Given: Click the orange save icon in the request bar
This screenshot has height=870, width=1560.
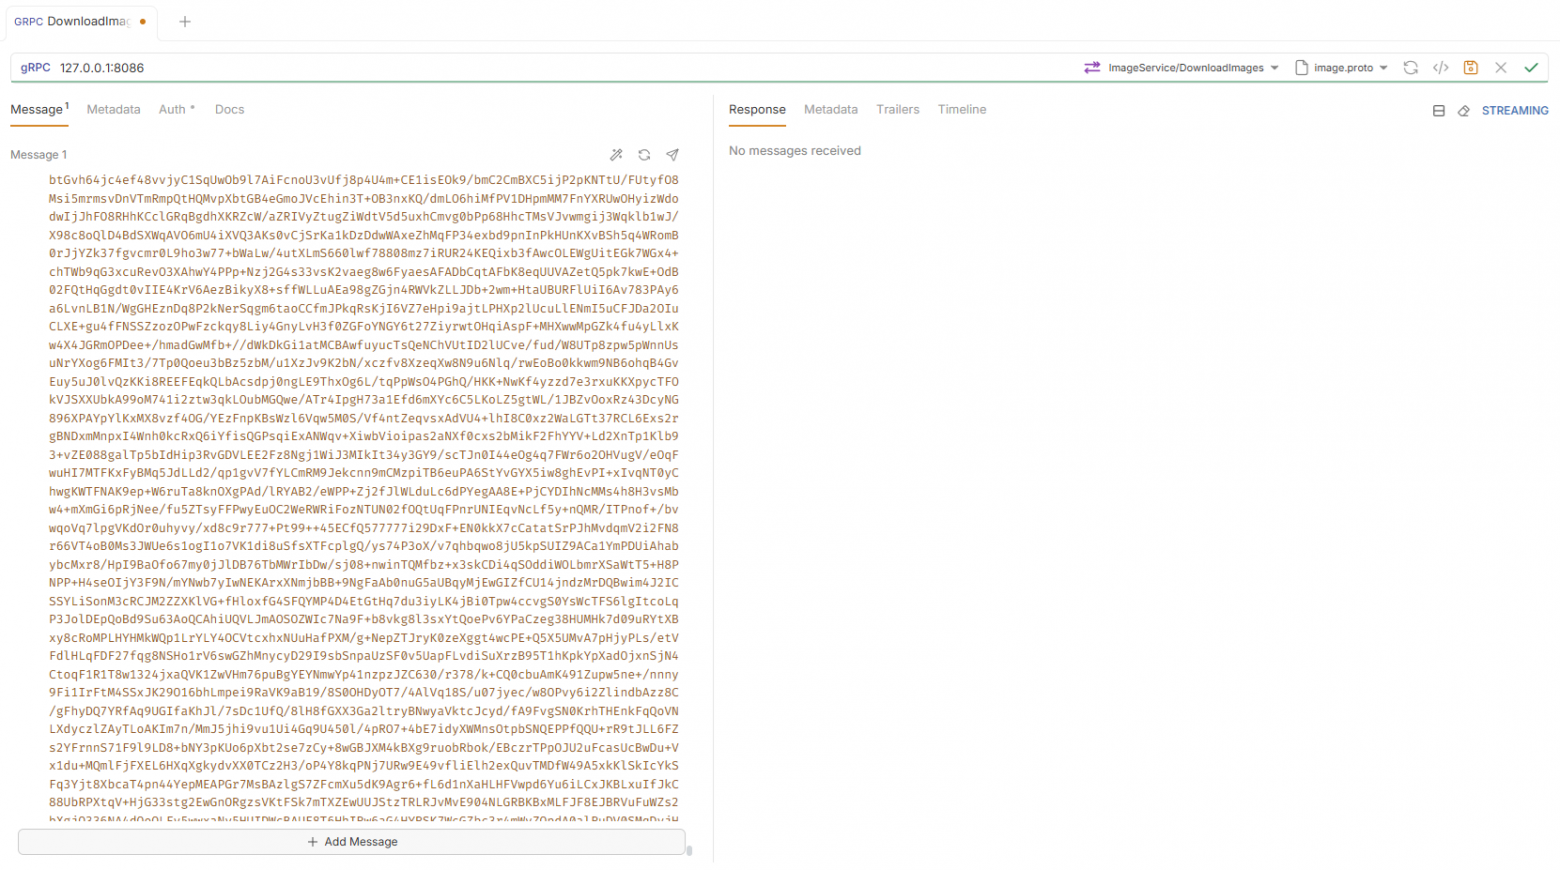Looking at the screenshot, I should pyautogui.click(x=1470, y=67).
